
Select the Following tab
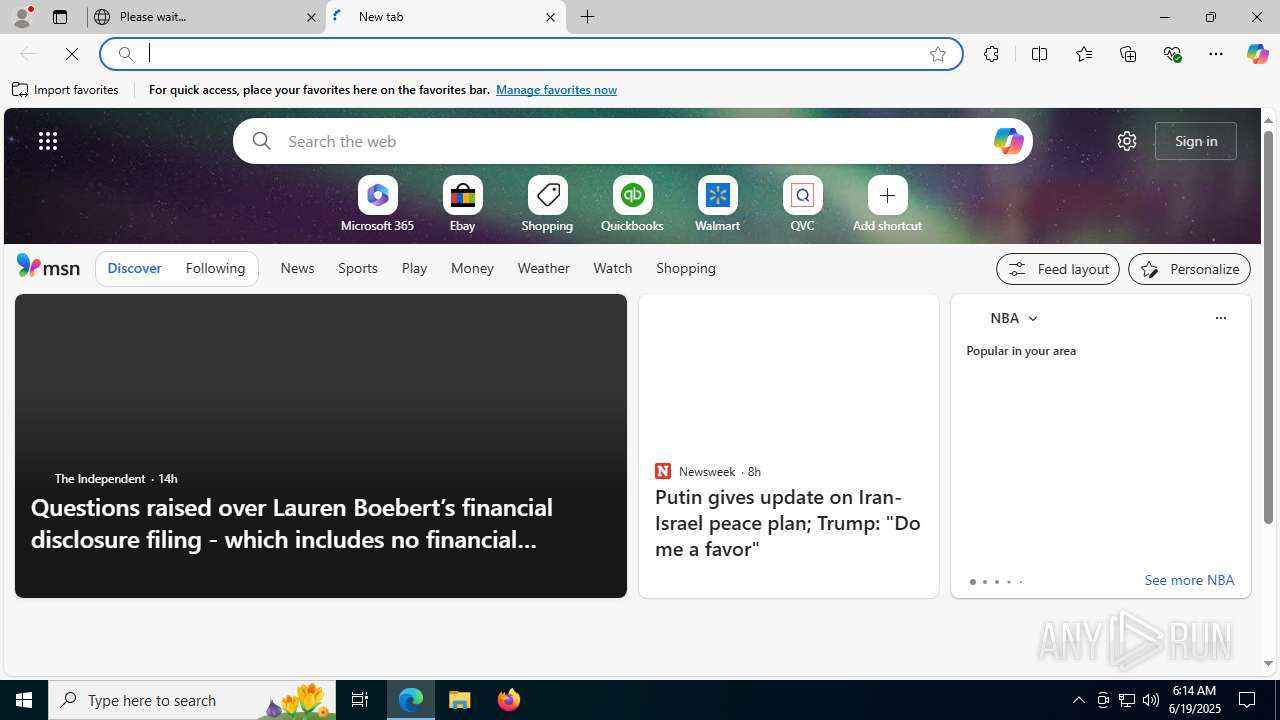[215, 268]
